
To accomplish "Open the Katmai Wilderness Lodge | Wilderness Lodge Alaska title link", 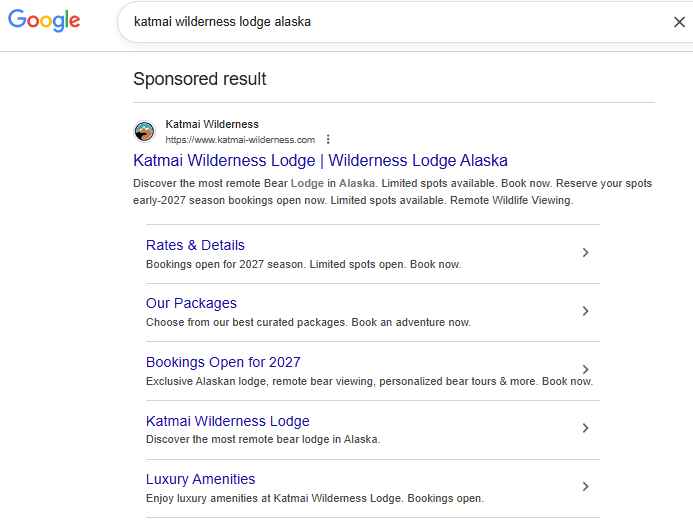I will coord(320,160).
